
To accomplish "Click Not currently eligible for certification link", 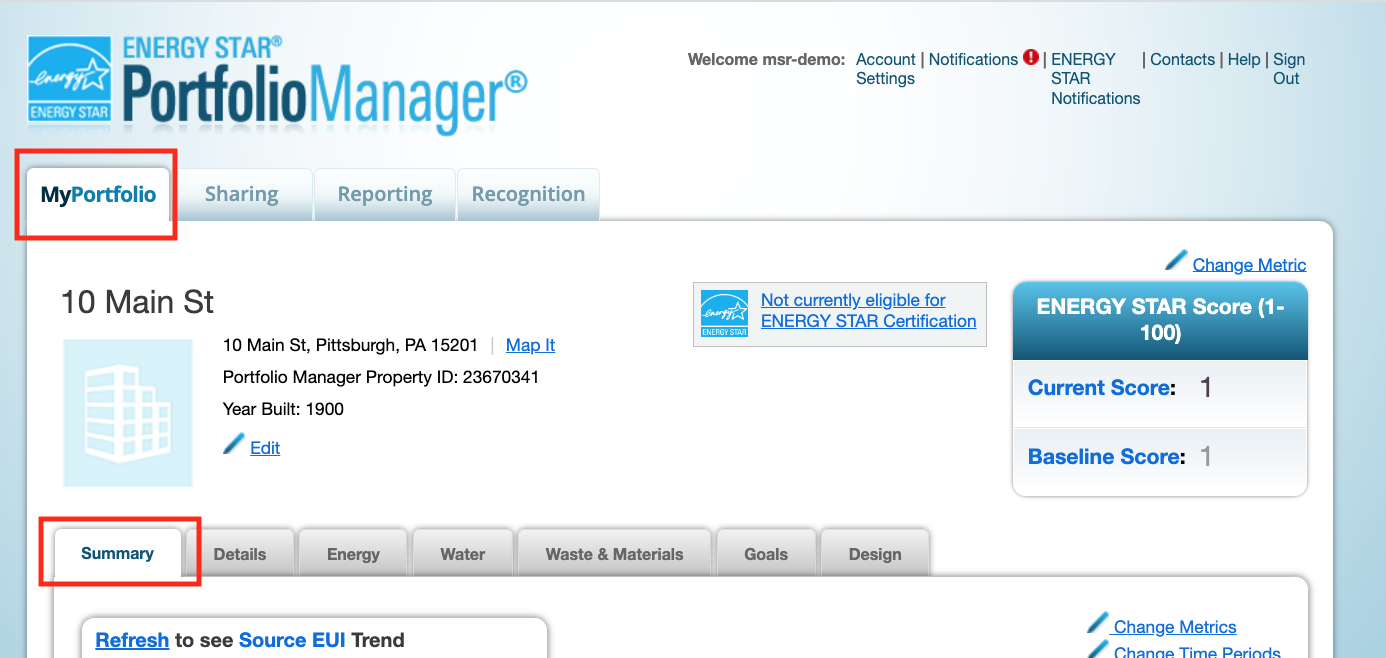I will pos(868,310).
